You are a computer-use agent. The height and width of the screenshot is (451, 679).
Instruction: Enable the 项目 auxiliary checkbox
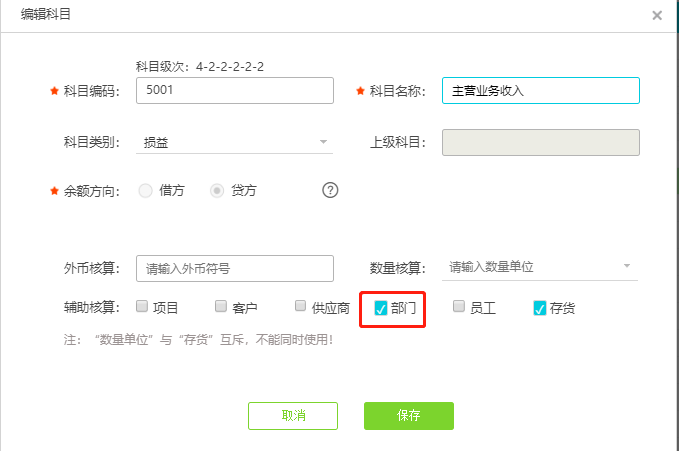coord(143,307)
